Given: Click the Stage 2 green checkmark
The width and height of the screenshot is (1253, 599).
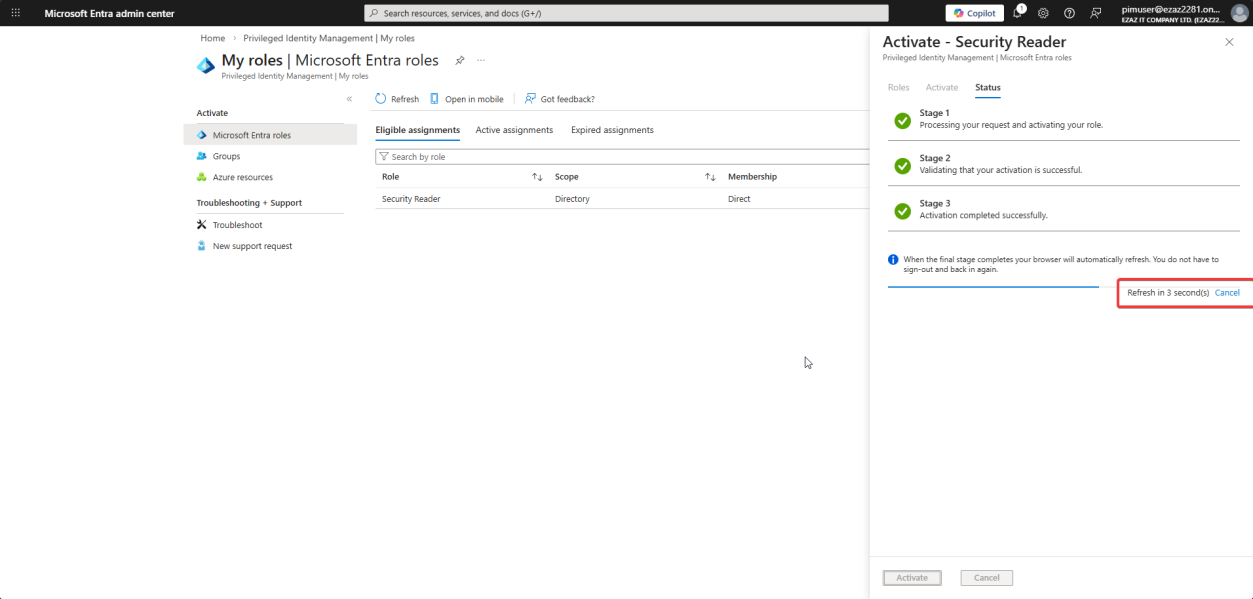Looking at the screenshot, I should tap(902, 165).
